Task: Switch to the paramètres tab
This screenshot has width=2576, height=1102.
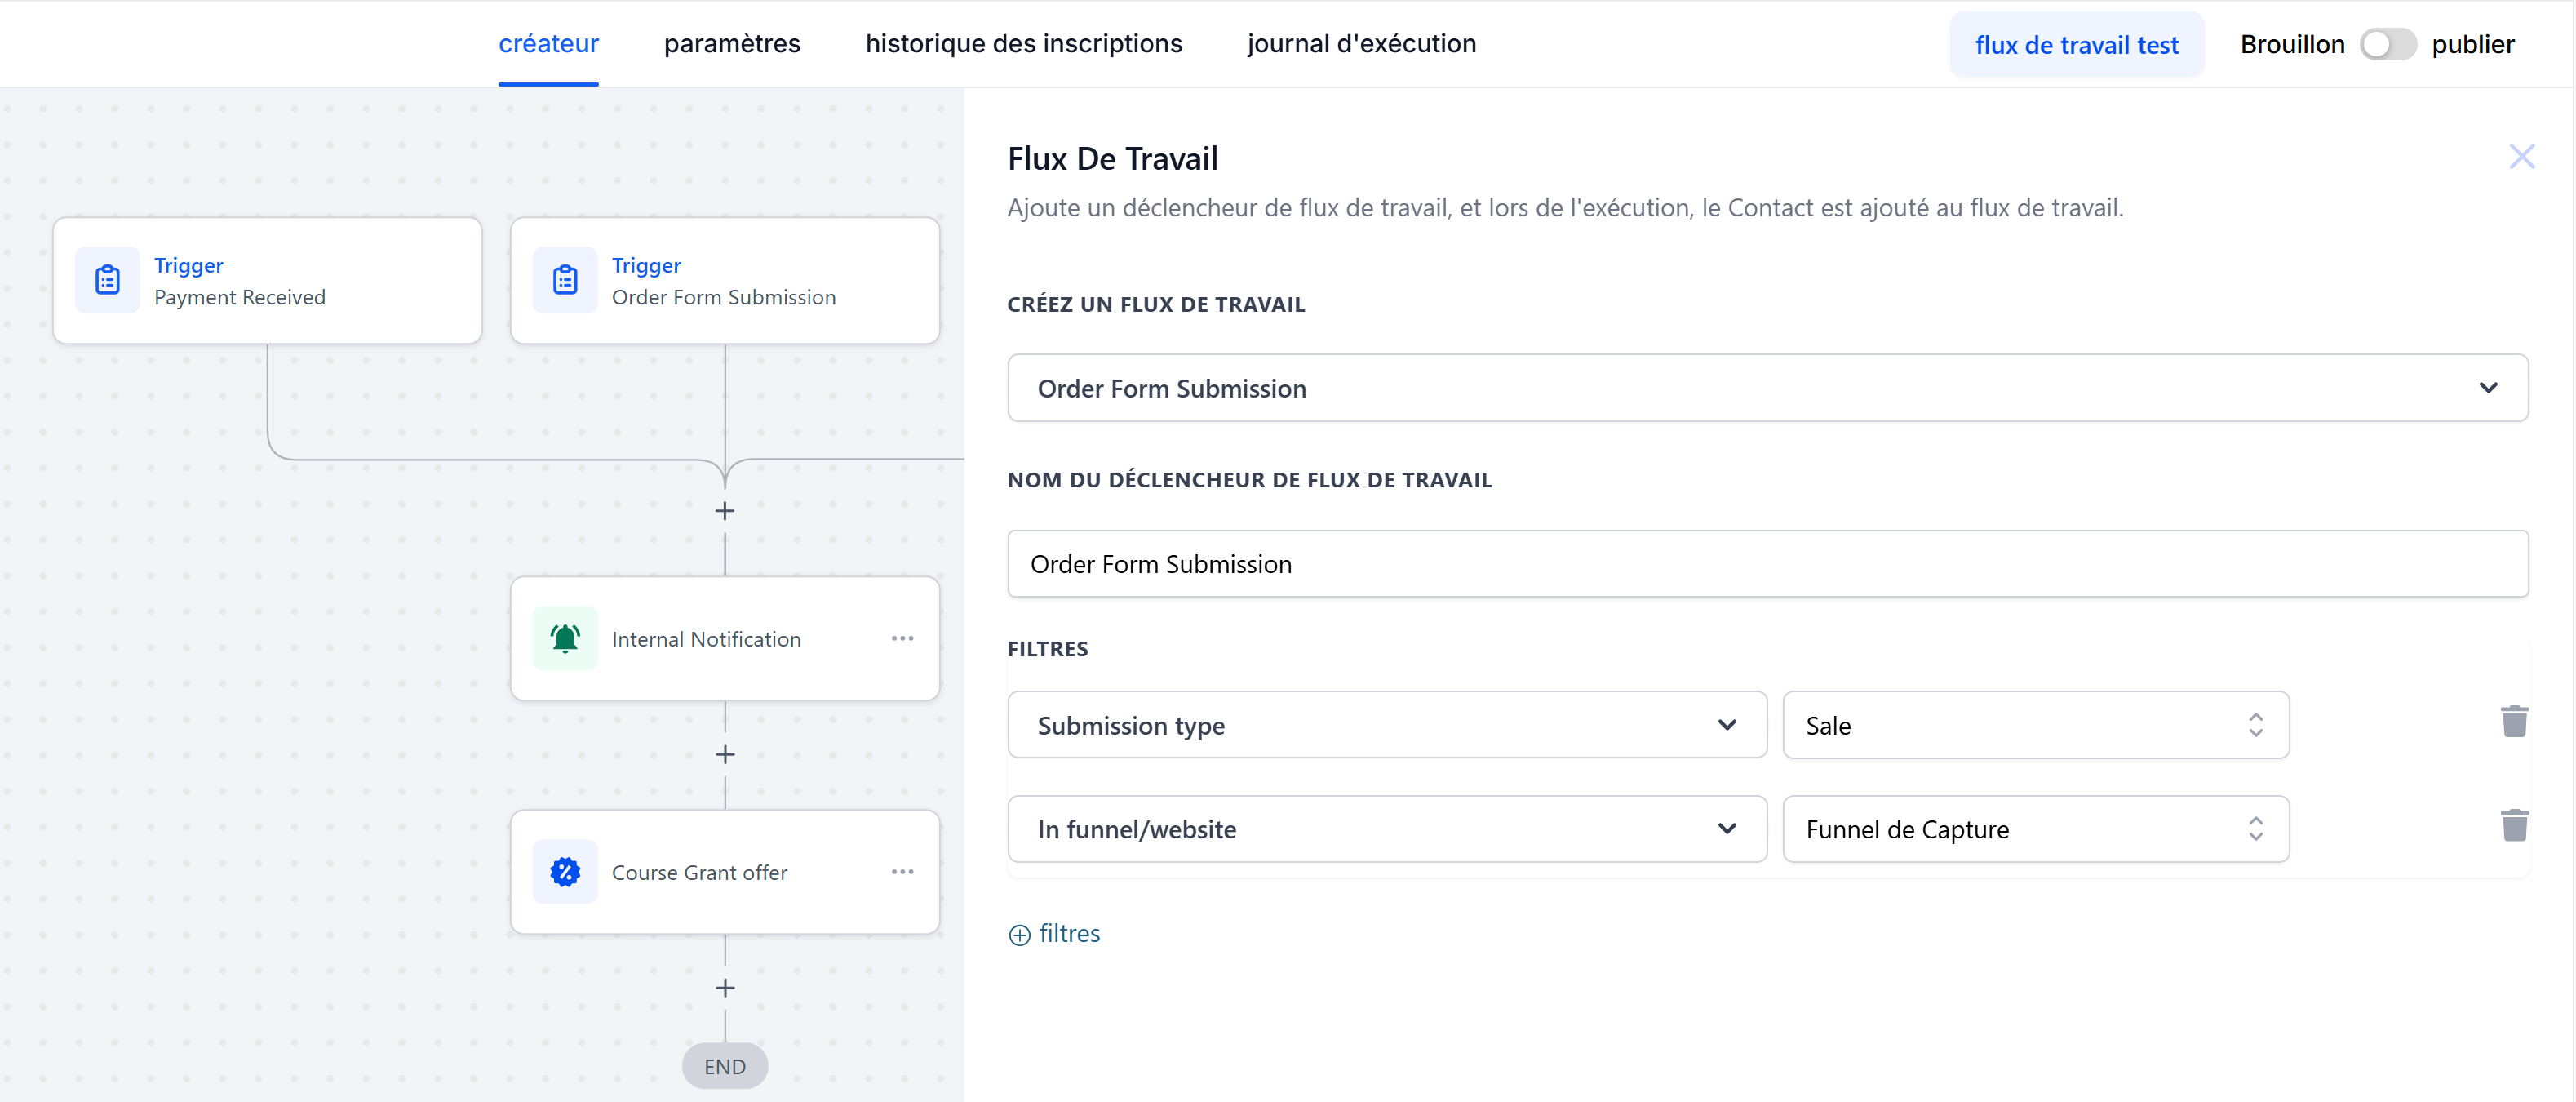Action: pyautogui.click(x=732, y=44)
